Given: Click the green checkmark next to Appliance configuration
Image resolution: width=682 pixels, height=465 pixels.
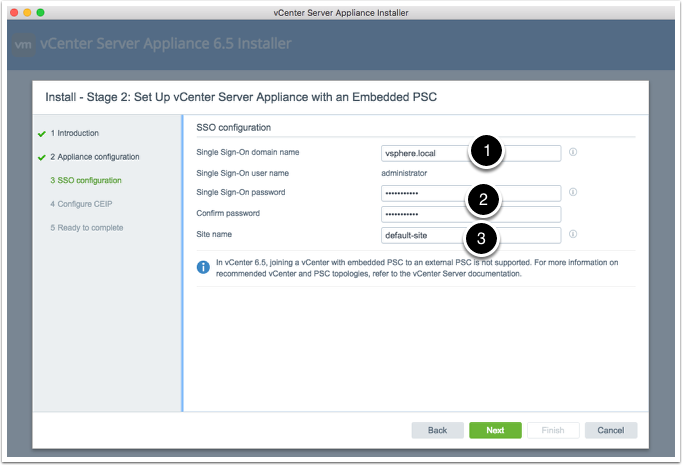Looking at the screenshot, I should [41, 158].
